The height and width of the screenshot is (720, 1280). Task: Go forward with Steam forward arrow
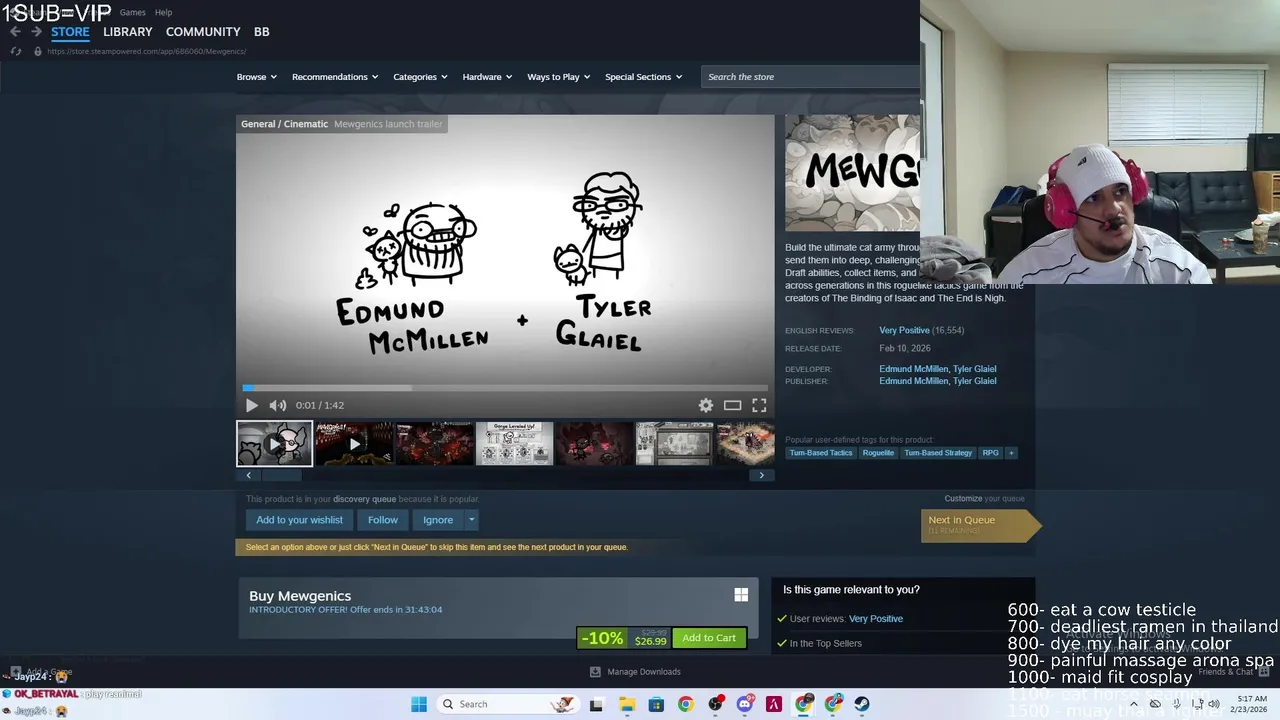coord(36,32)
